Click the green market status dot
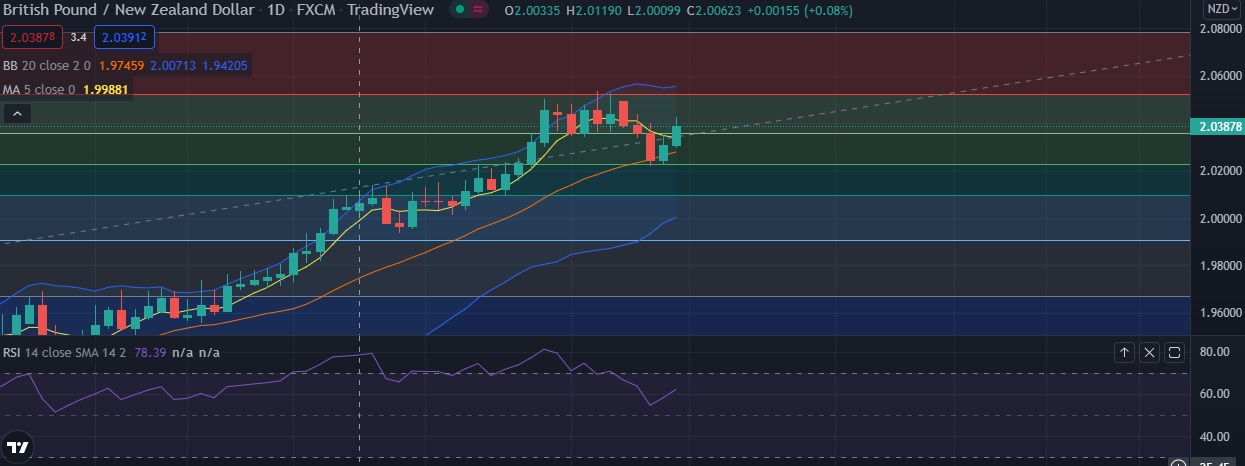The width and height of the screenshot is (1245, 466). [458, 10]
